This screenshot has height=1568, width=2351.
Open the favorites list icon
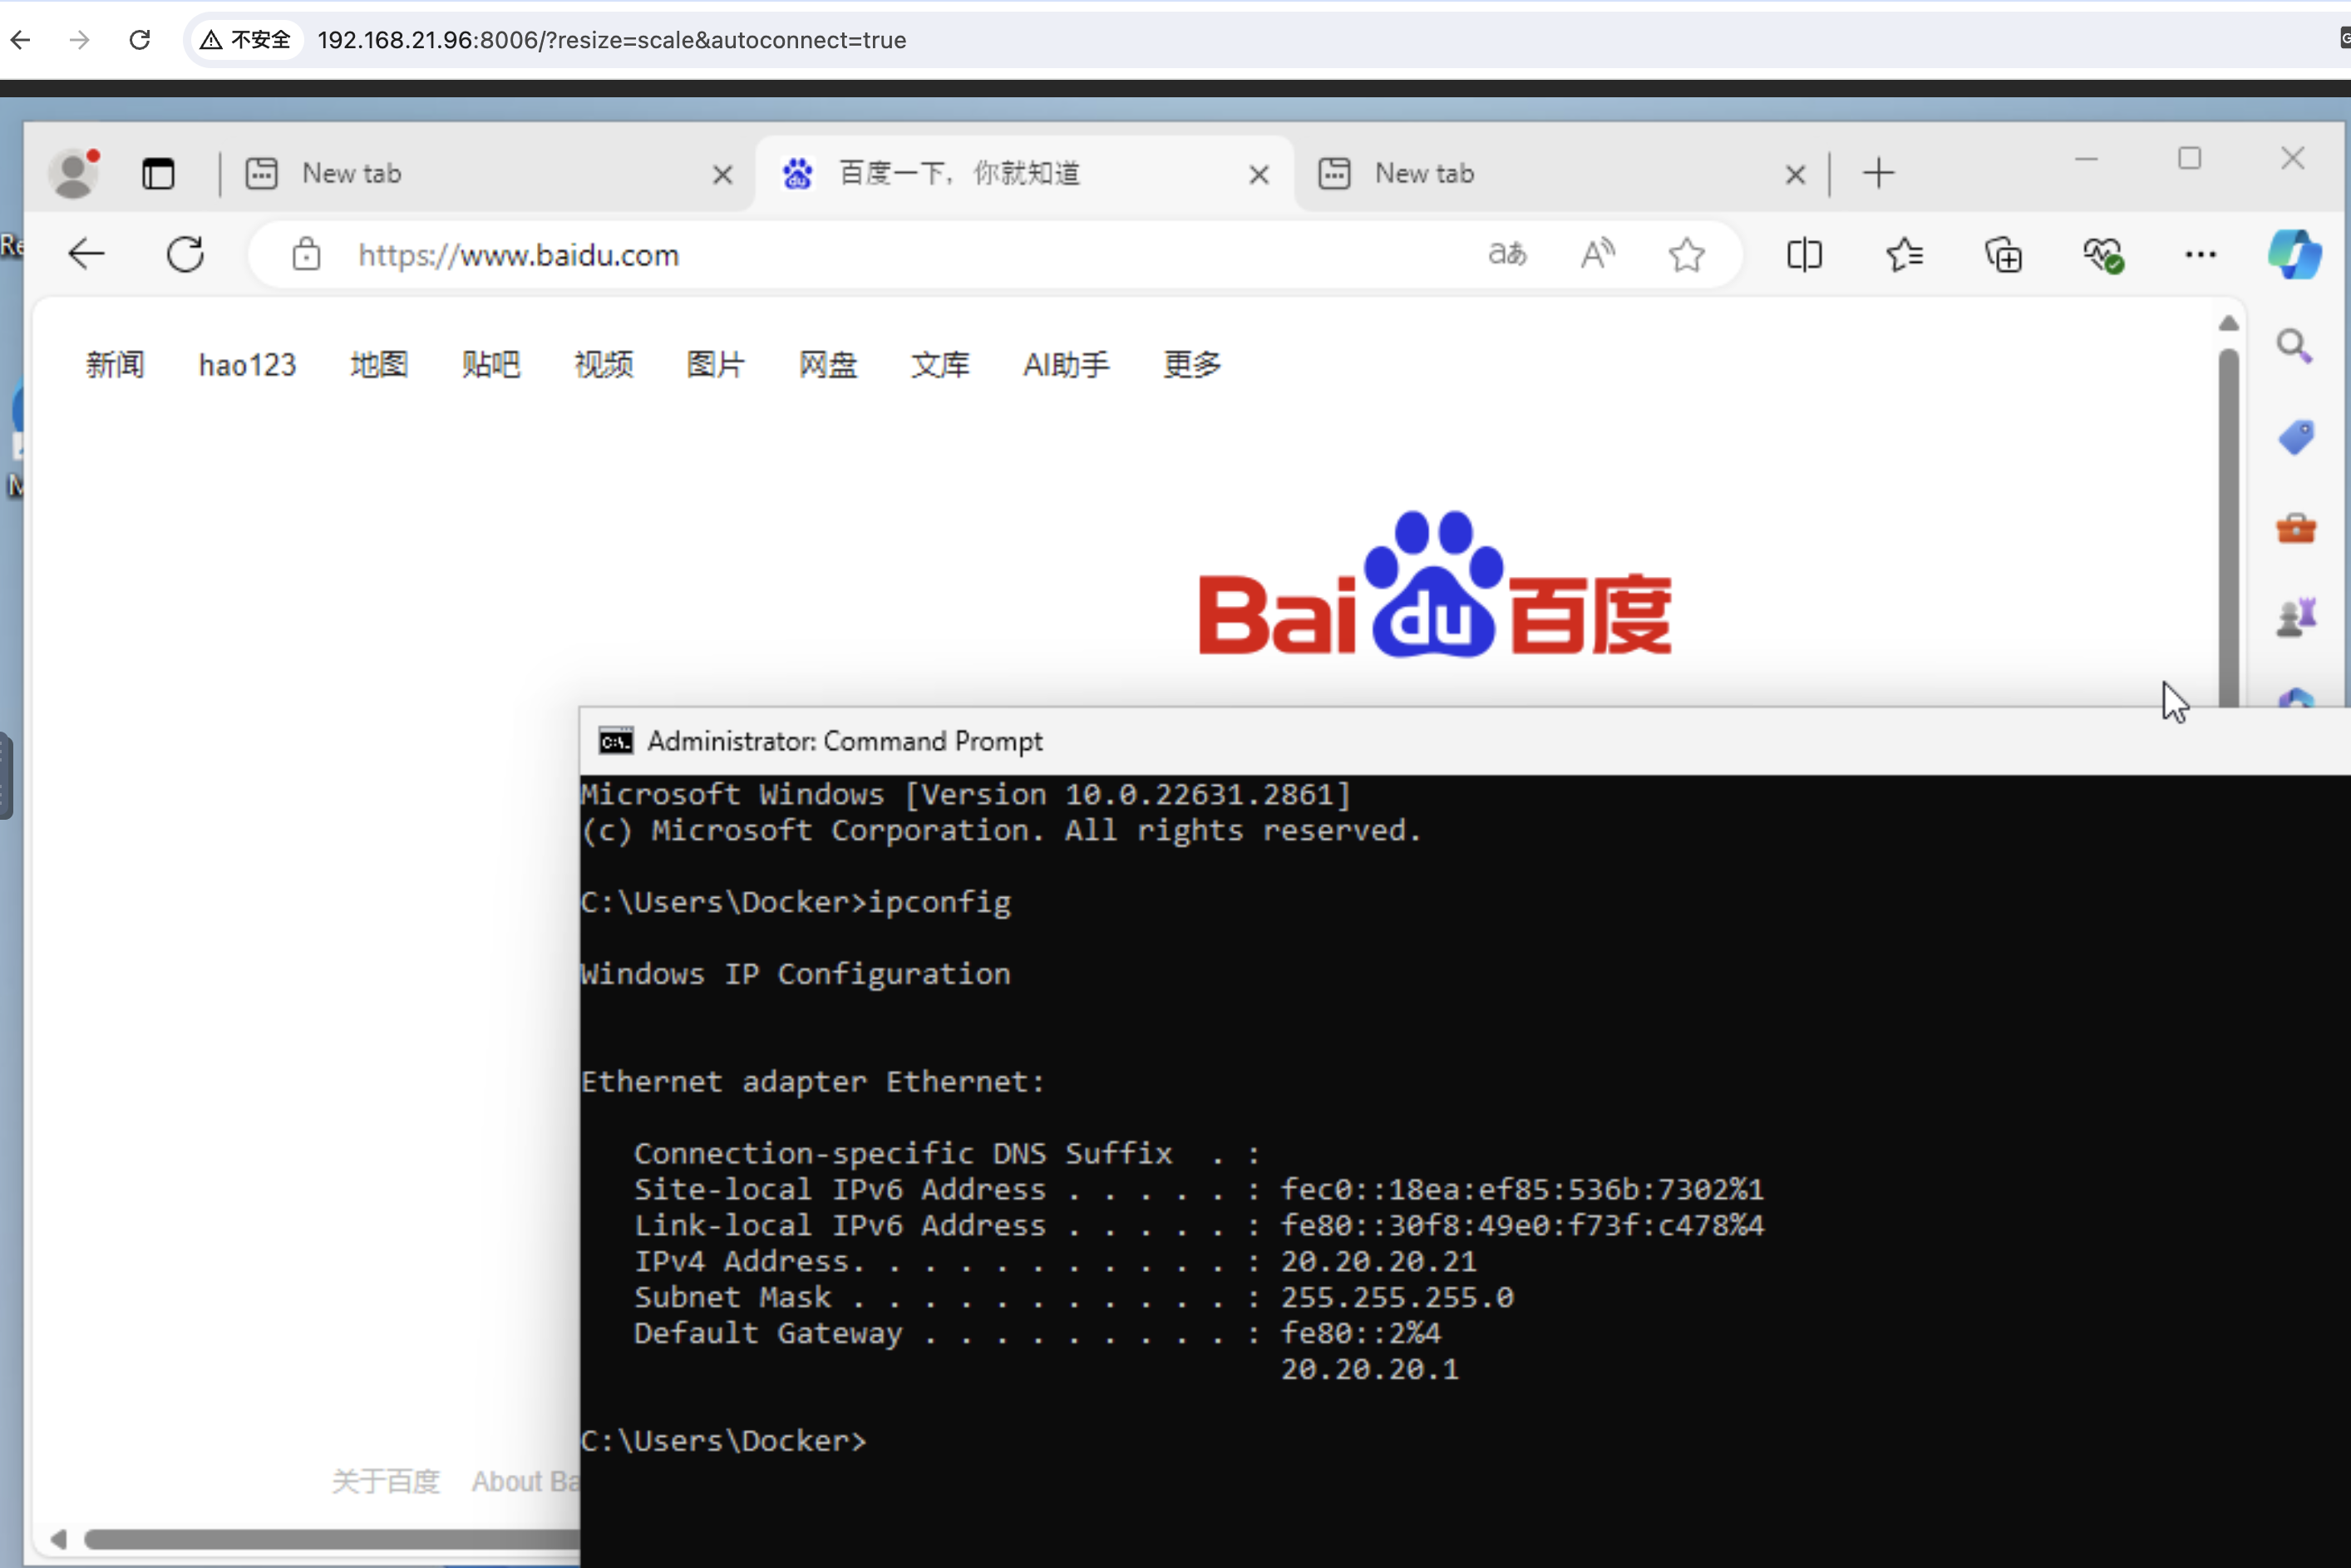click(x=1904, y=256)
